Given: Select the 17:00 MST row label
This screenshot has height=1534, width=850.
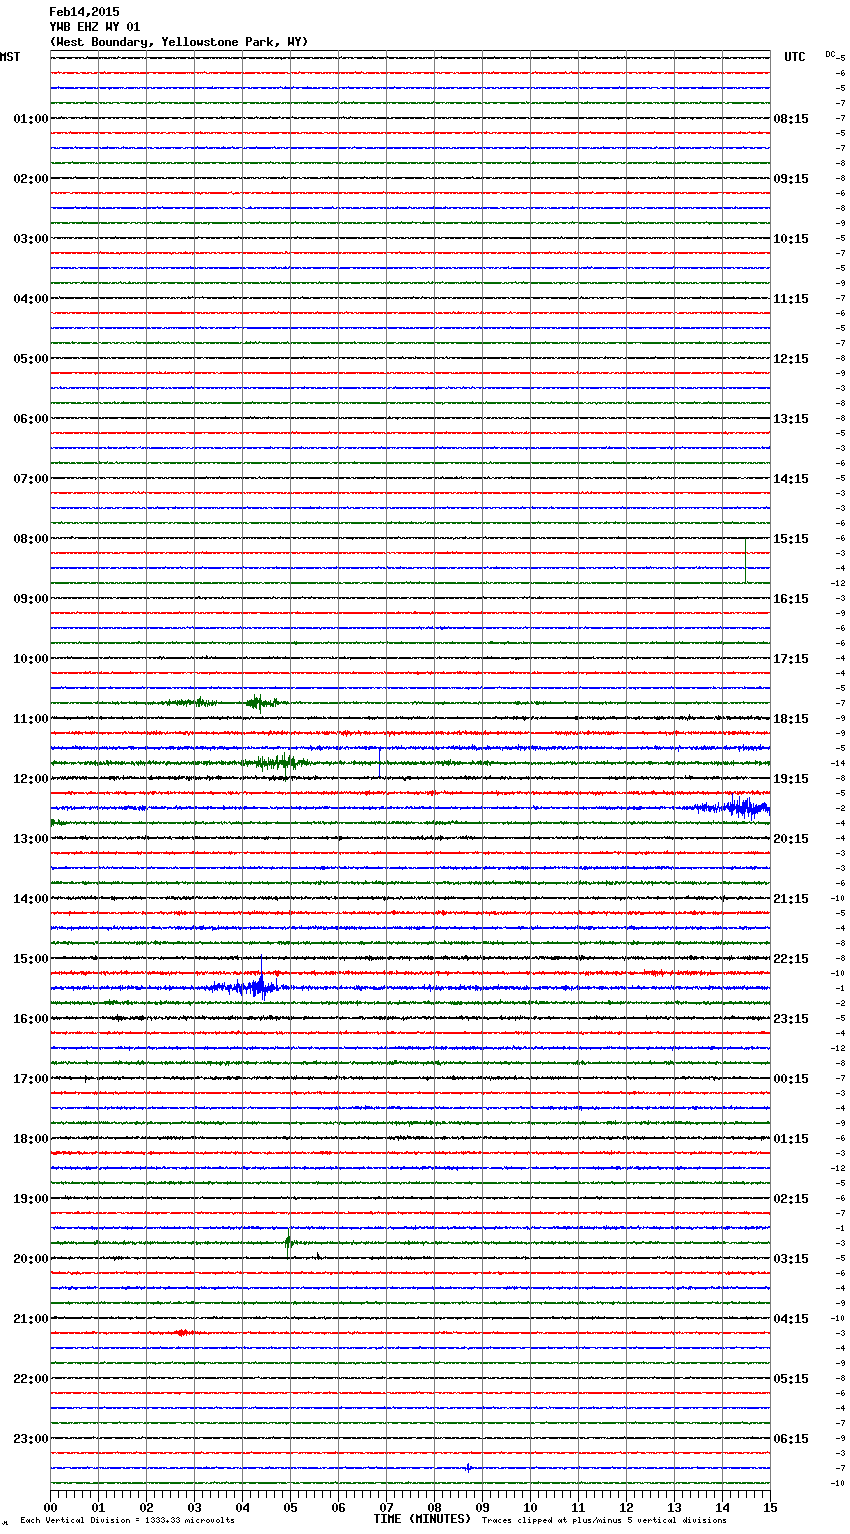Looking at the screenshot, I should [30, 1079].
